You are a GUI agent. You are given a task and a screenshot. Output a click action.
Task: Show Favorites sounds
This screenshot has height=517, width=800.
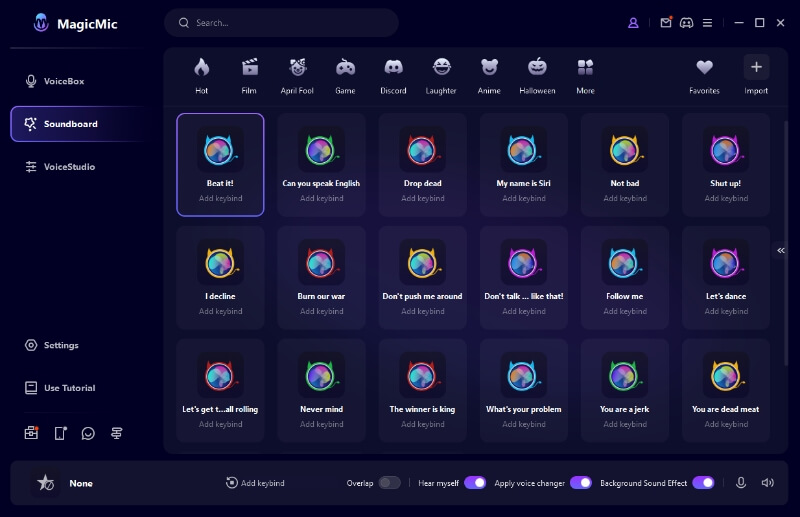pyautogui.click(x=704, y=76)
